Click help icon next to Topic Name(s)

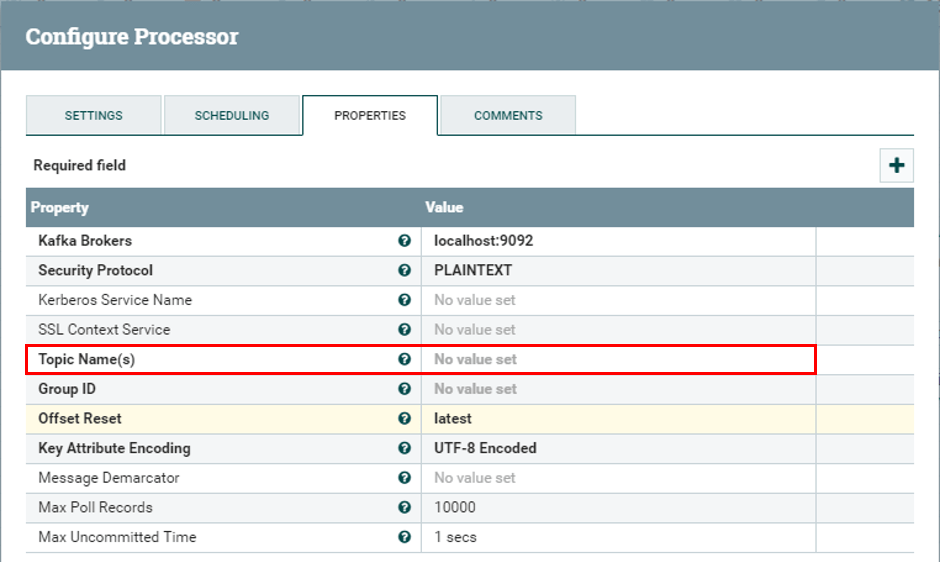[404, 359]
